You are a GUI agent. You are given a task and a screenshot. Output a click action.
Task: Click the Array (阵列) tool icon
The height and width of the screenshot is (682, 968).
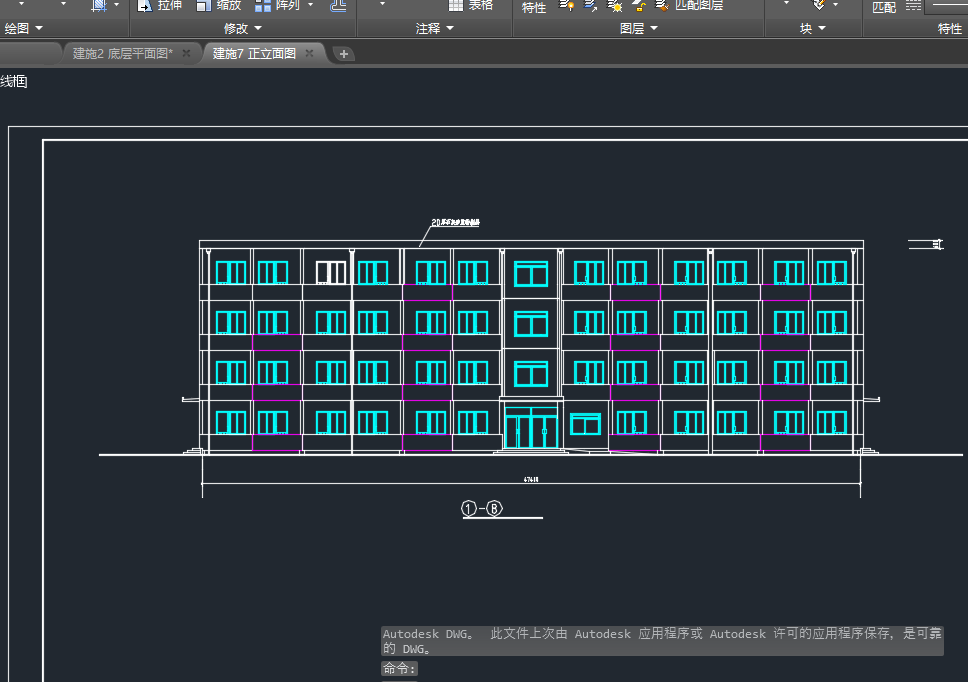pyautogui.click(x=263, y=5)
